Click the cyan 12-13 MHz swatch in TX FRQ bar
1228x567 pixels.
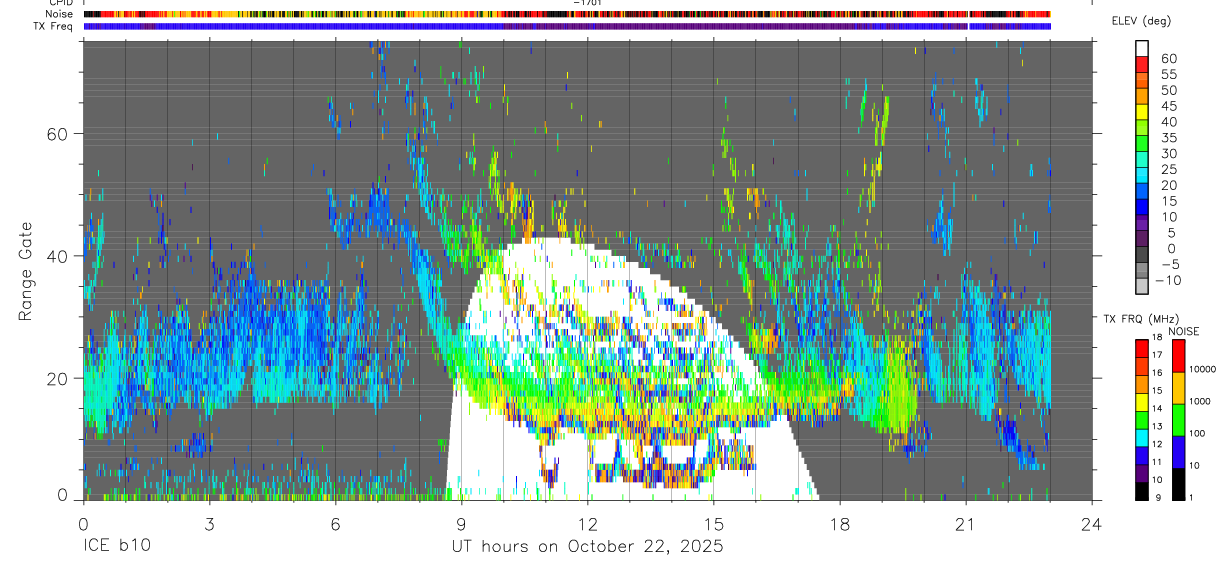tap(1142, 437)
